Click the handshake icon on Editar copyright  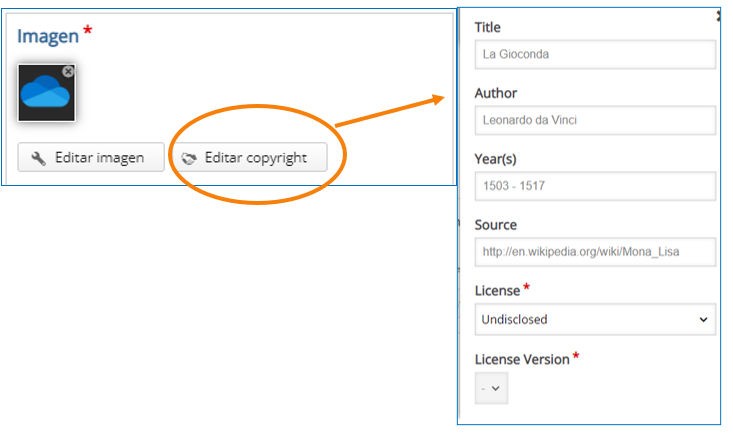pyautogui.click(x=189, y=158)
